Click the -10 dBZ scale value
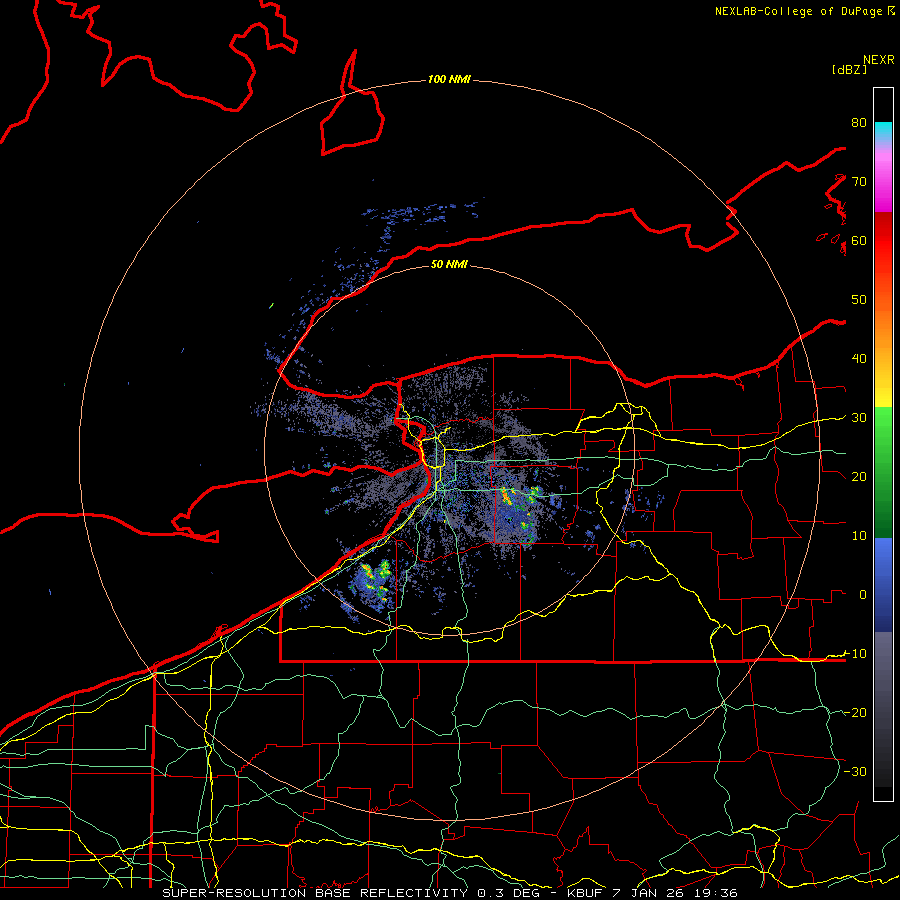This screenshot has width=900, height=900. pos(855,654)
